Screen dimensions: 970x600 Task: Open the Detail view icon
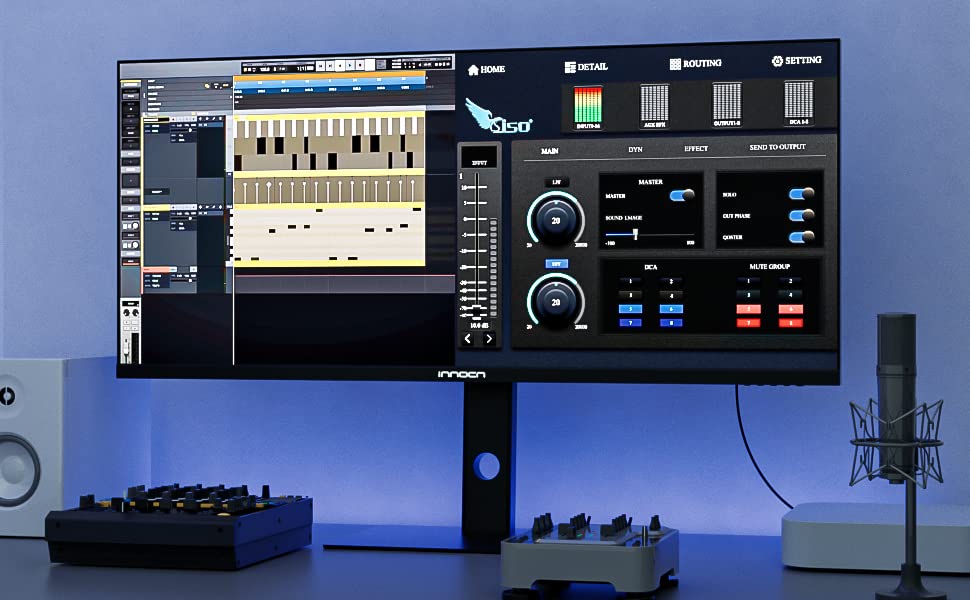570,67
